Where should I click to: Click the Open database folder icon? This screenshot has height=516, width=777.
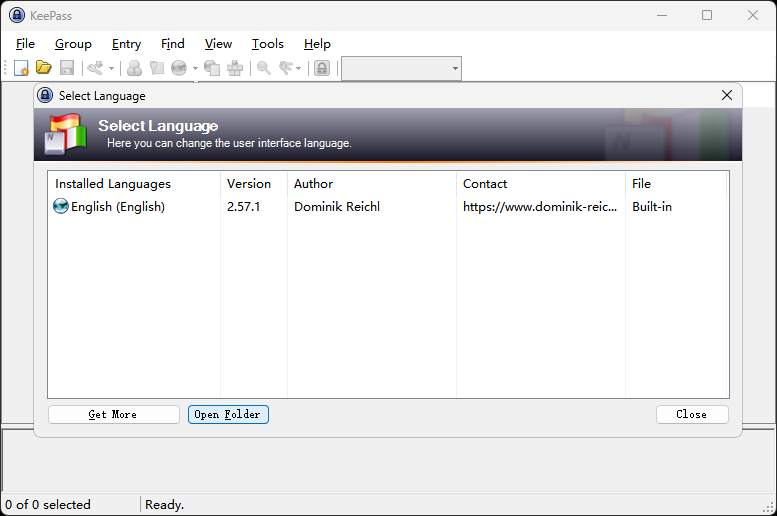coord(44,68)
